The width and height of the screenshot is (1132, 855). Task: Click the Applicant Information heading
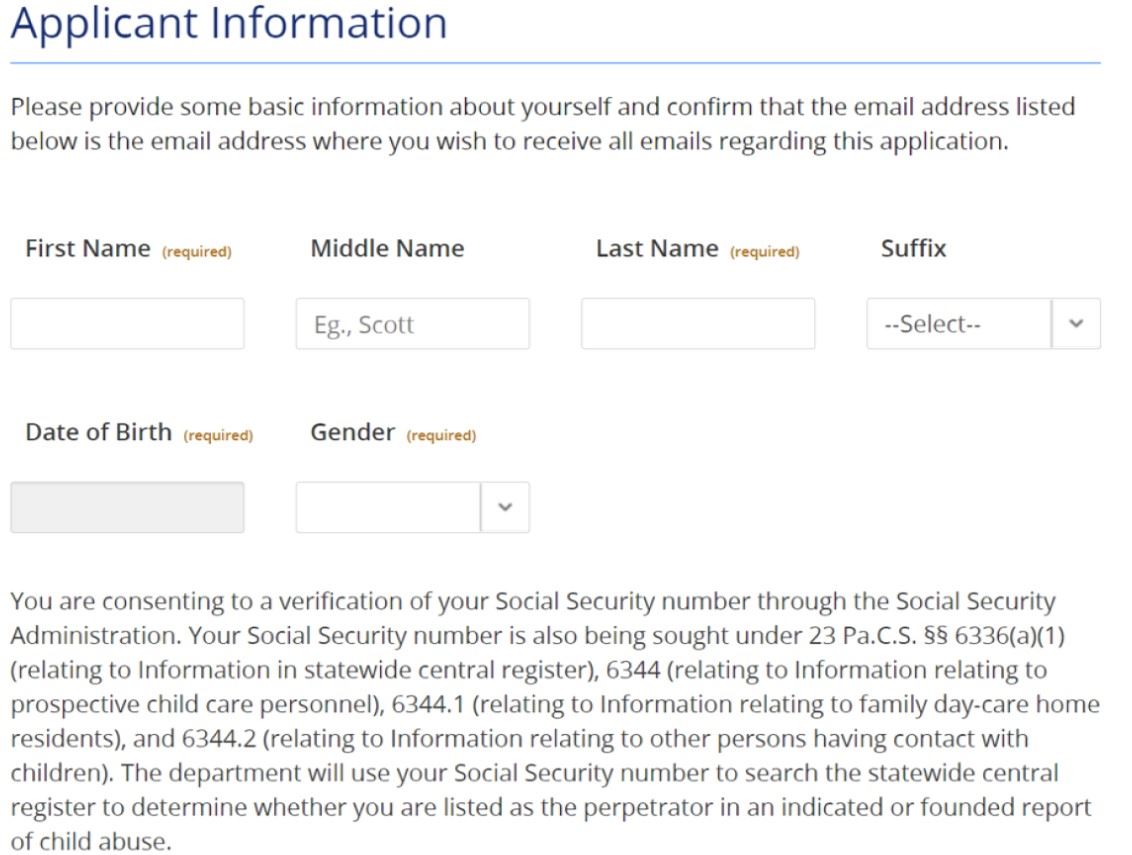[229, 23]
